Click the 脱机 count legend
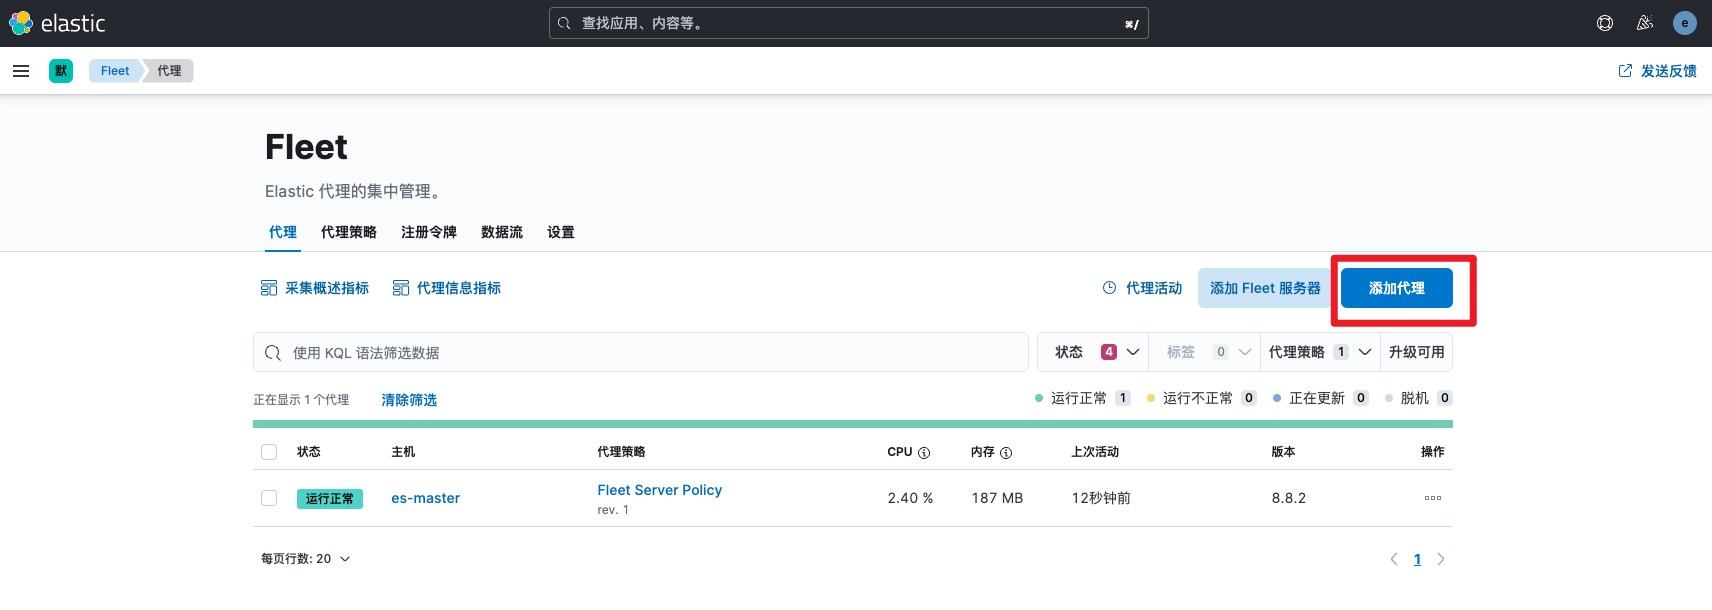Screen dimensions: 1712x610 (1418, 398)
